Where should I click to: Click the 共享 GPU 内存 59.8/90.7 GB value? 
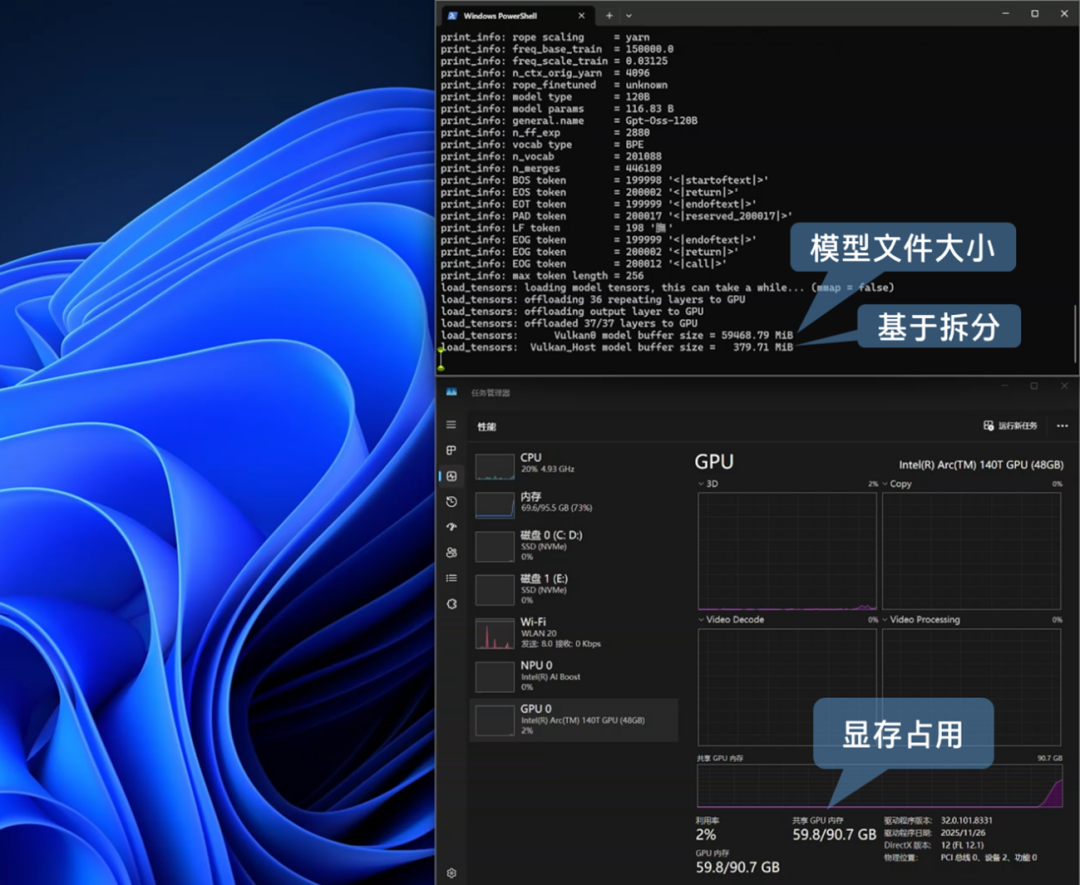[x=833, y=835]
